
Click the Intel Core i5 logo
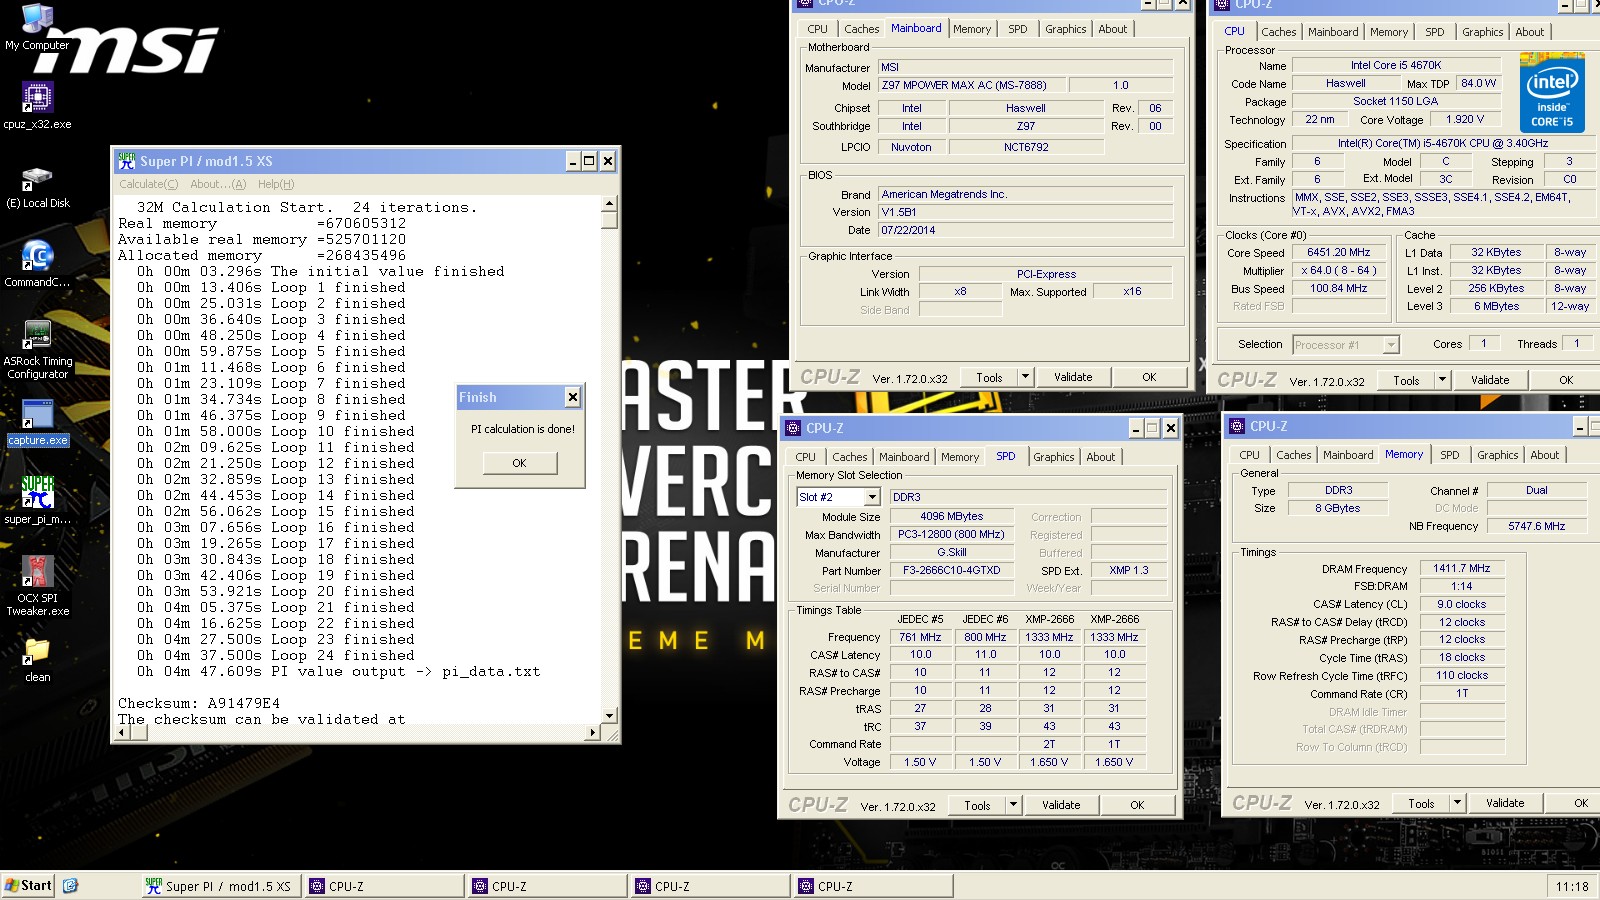pyautogui.click(x=1552, y=93)
